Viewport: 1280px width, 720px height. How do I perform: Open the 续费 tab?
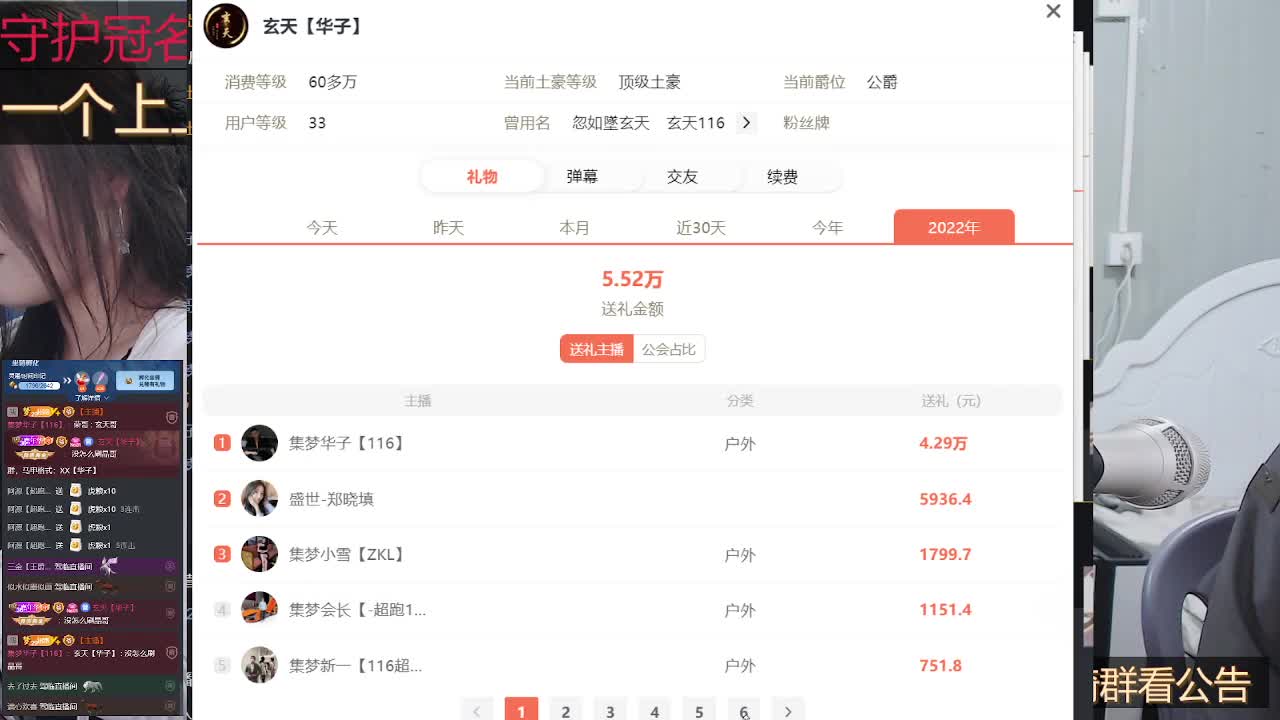pyautogui.click(x=782, y=177)
